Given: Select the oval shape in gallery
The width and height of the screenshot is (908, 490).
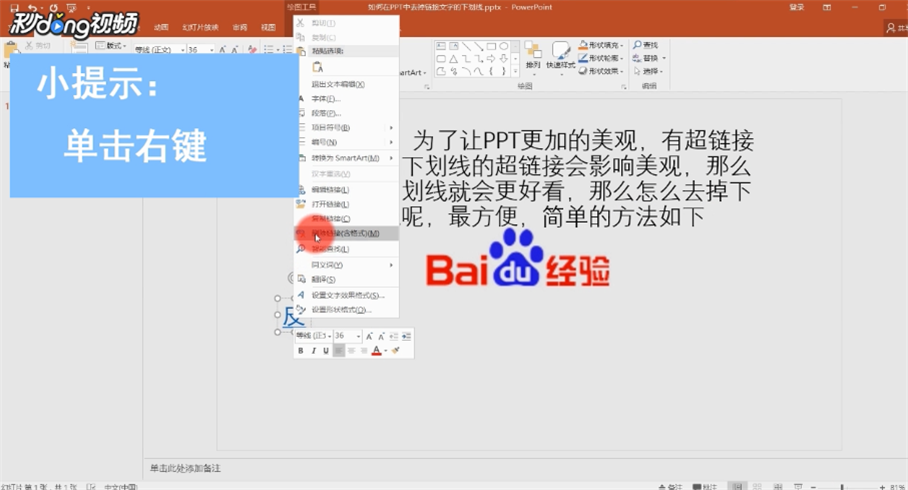Looking at the screenshot, I should pos(504,46).
